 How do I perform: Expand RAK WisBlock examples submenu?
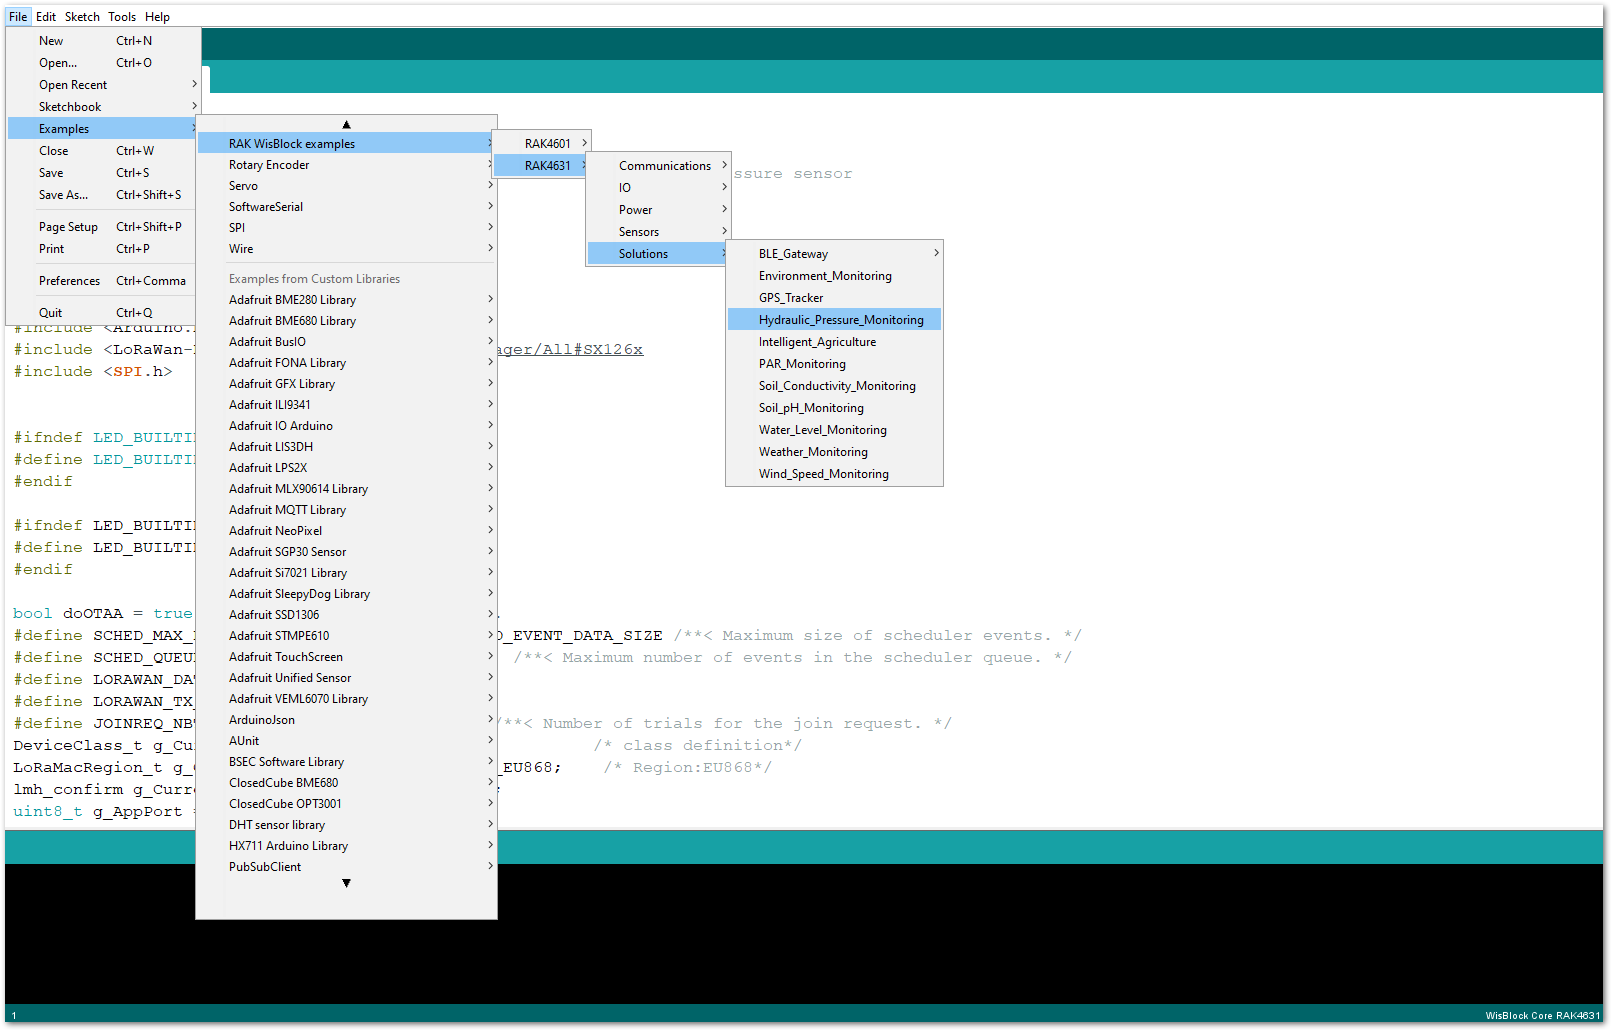(x=346, y=144)
